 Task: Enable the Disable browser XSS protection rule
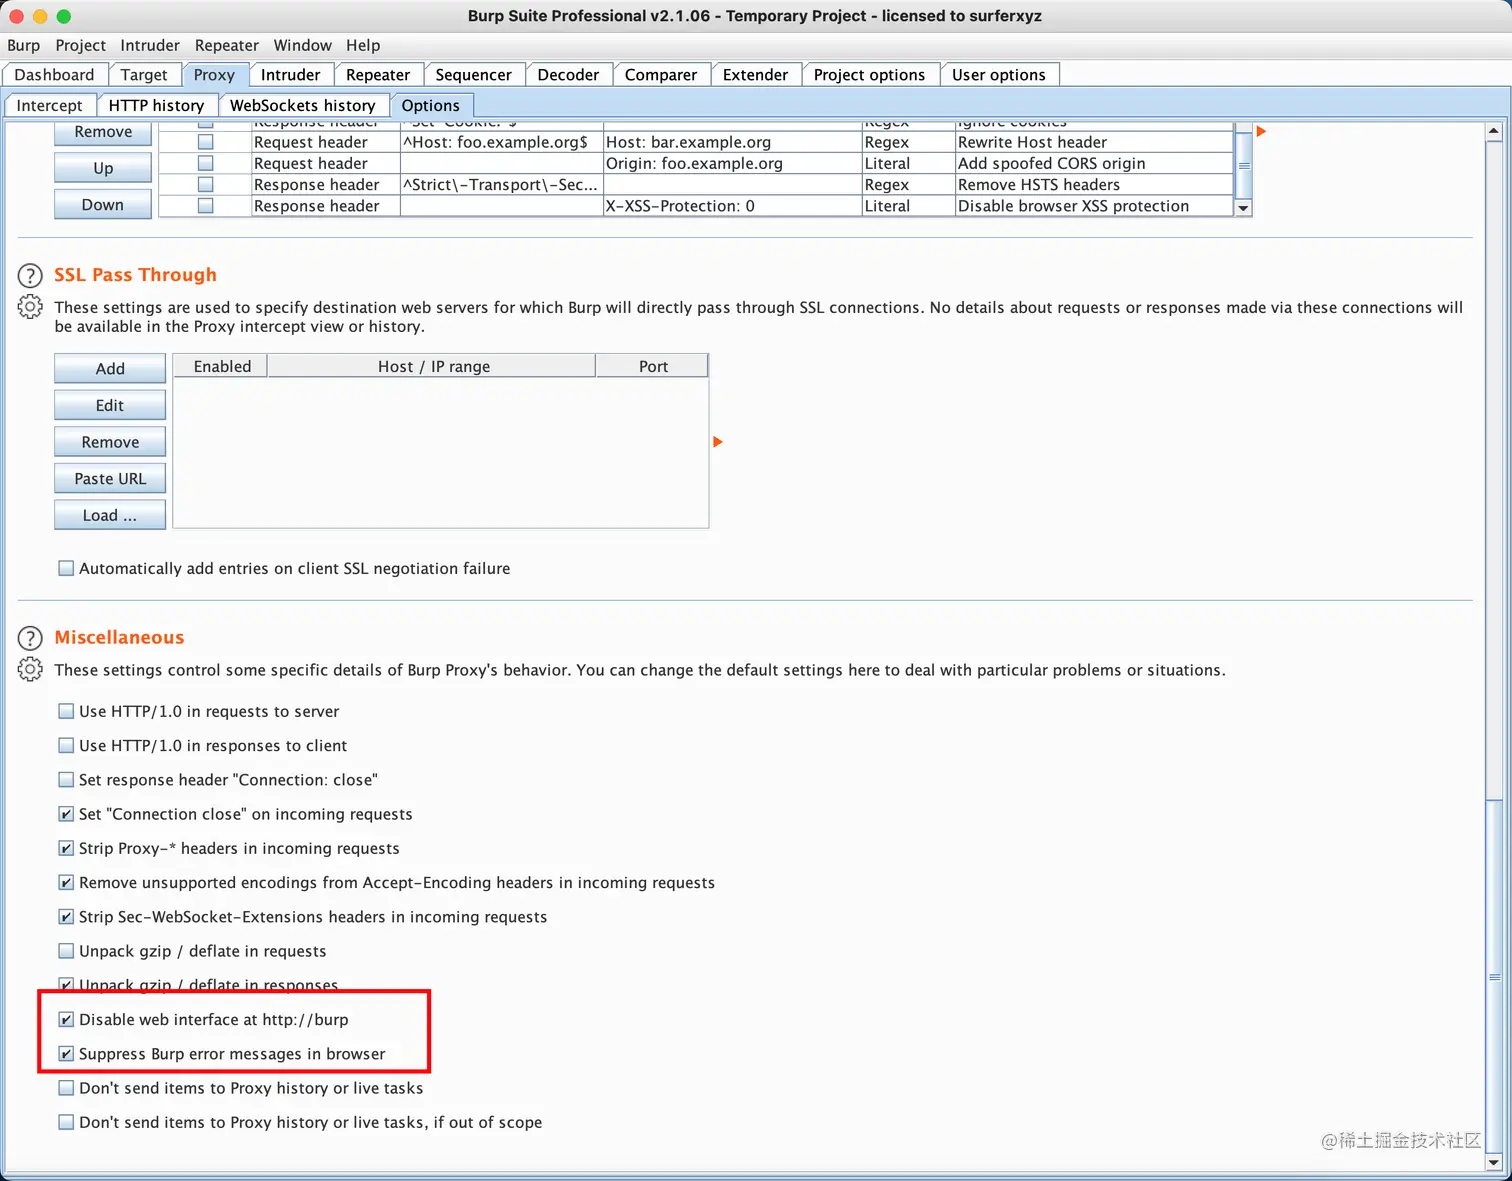point(205,205)
